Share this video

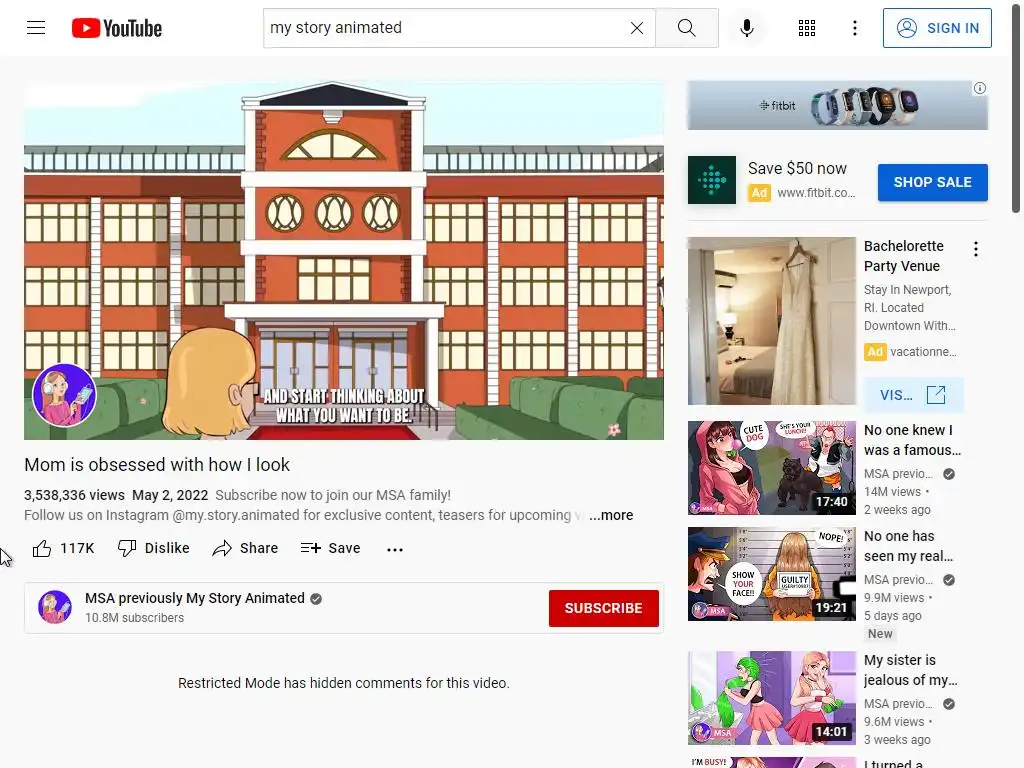pos(246,548)
